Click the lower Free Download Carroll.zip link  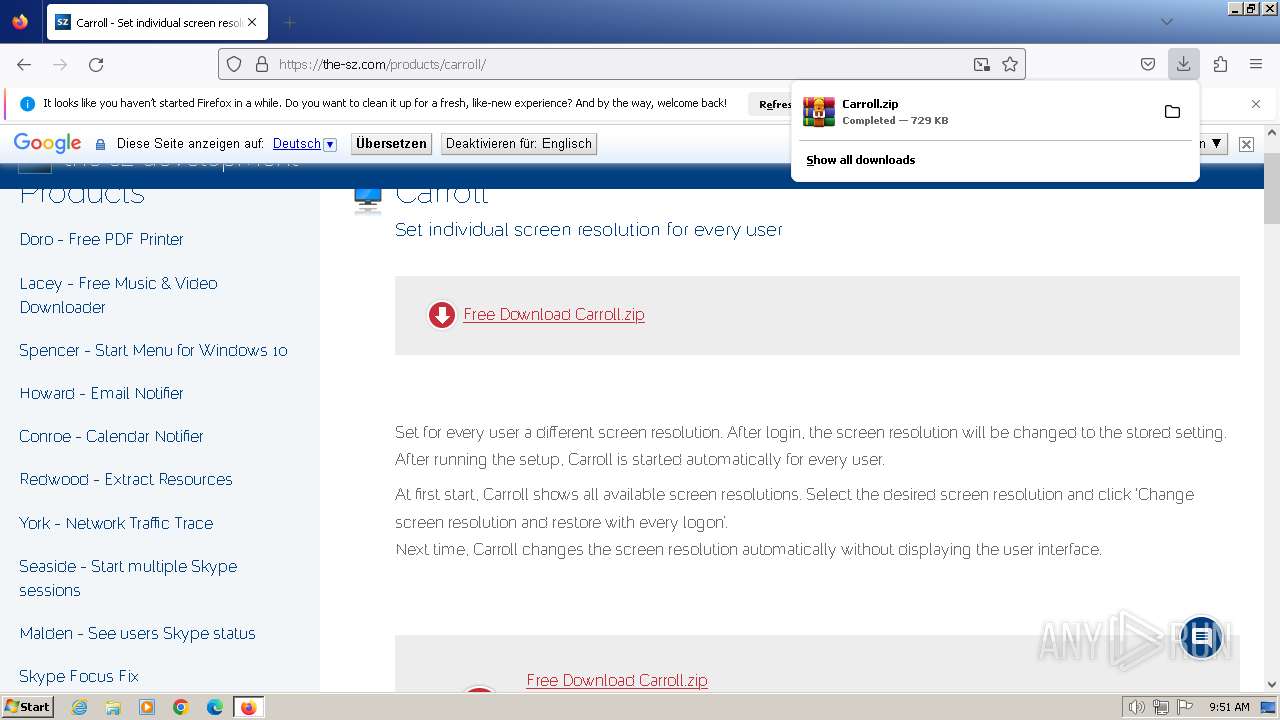click(x=617, y=680)
